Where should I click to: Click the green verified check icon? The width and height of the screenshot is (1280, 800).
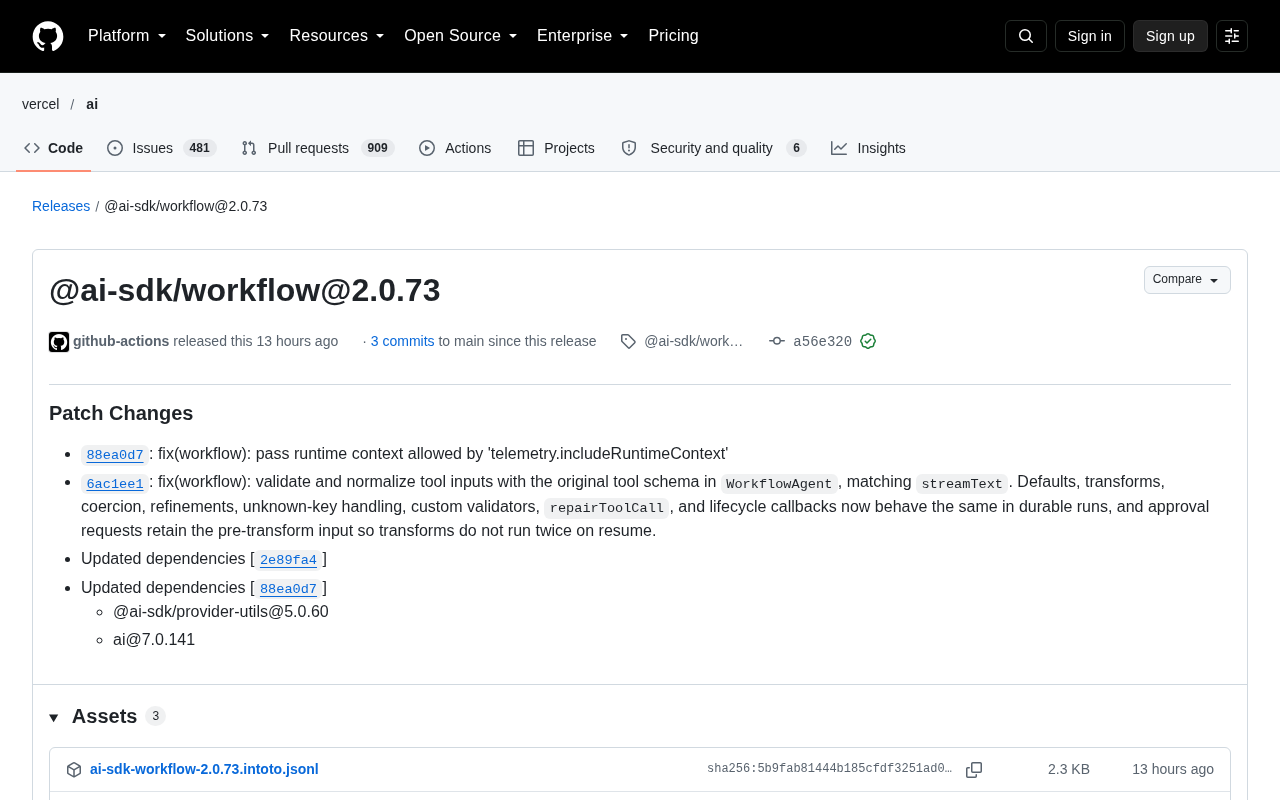(868, 341)
